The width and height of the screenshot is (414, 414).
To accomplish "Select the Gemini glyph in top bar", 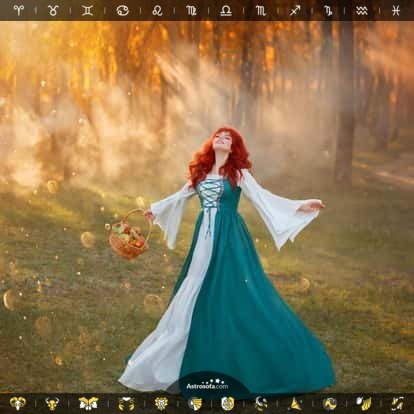I will [87, 10].
